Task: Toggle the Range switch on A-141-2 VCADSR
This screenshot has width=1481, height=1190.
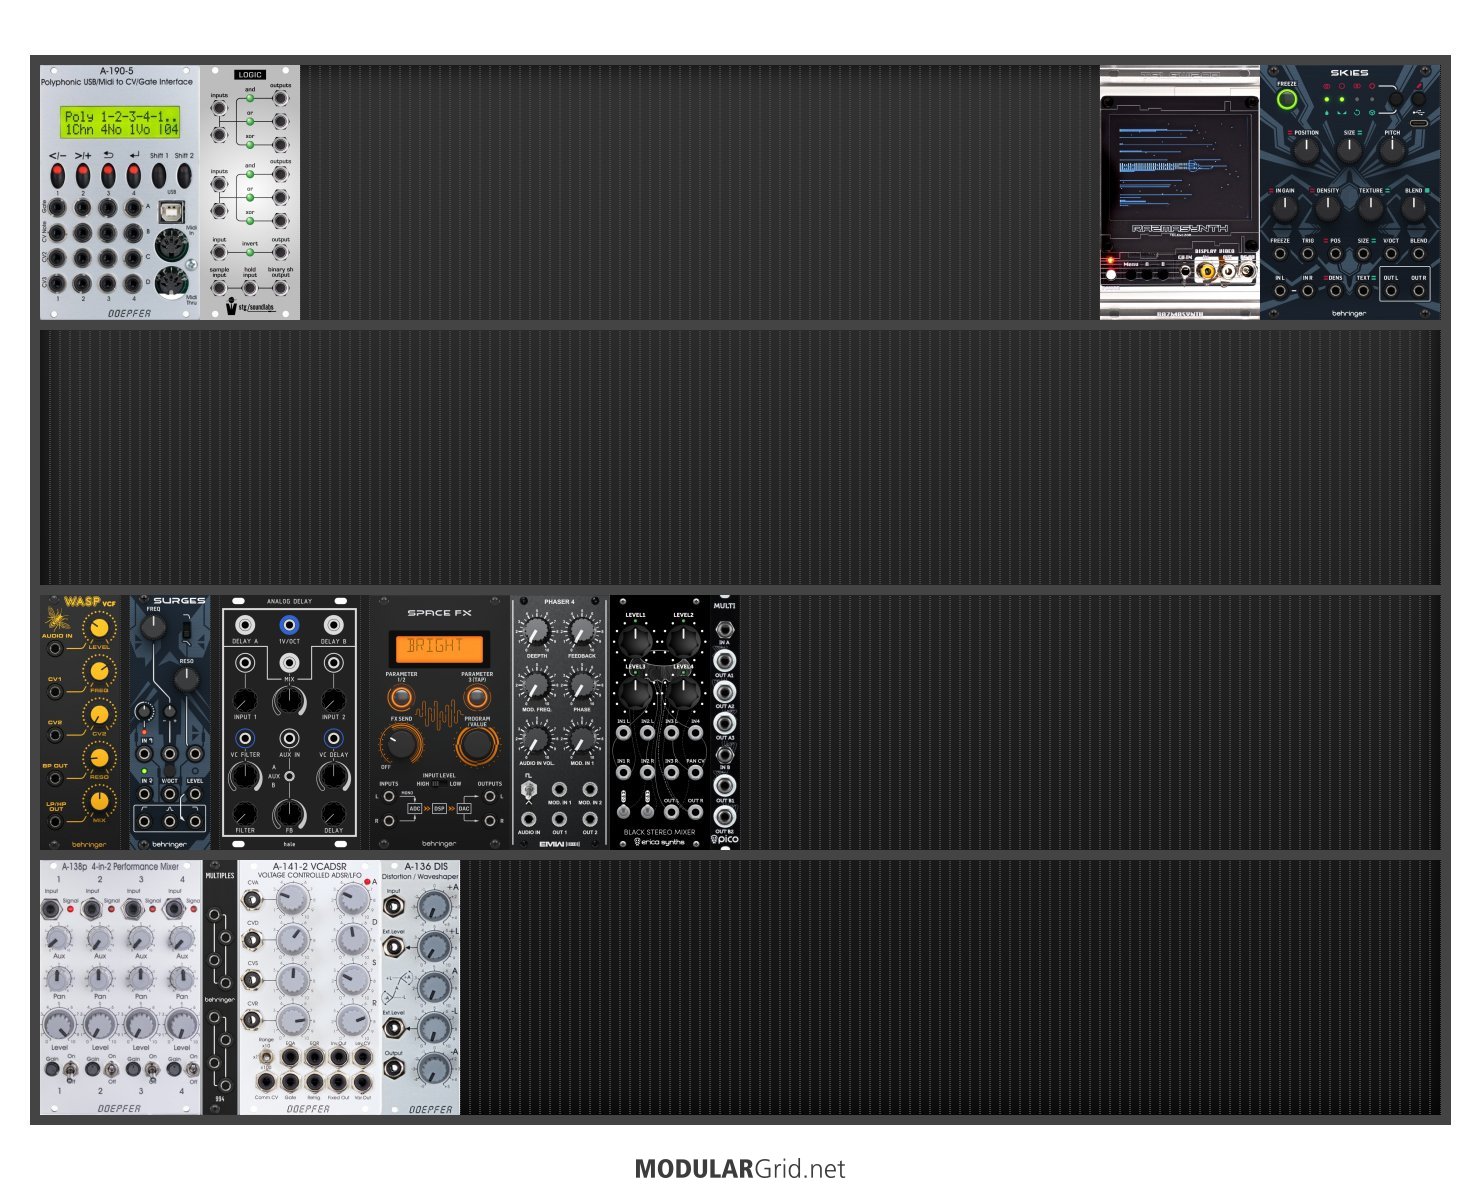Action: pos(265,1055)
